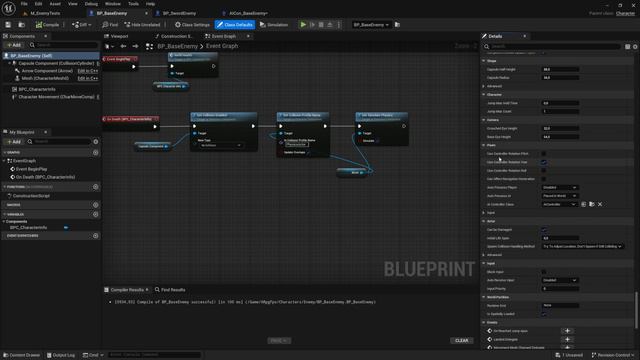This screenshot has width=640, height=360.
Task: Click BP_BaseEnemy in the graph breadcrumb
Action: click(177, 46)
